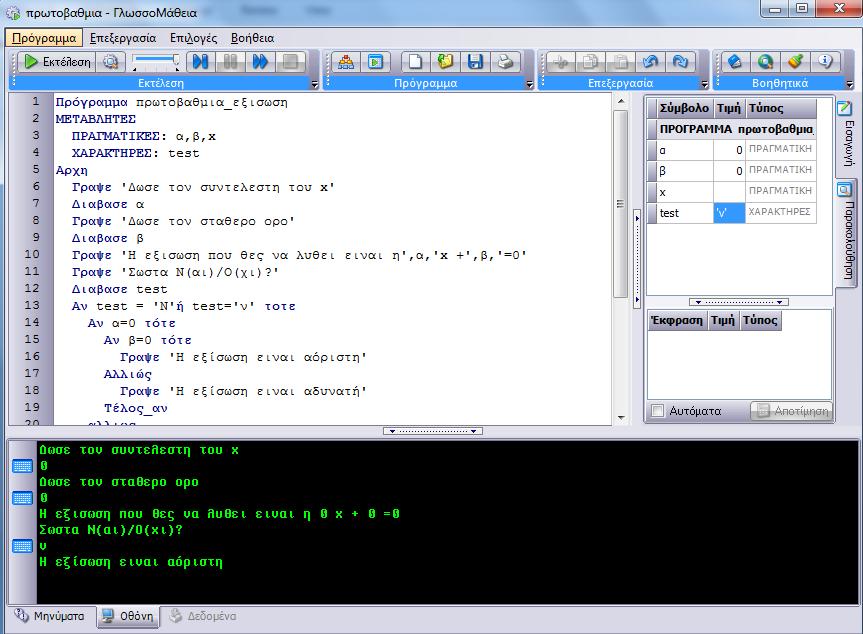Viewport: 863px width, 634px height.
Task: Open the info icon in Βοηθητικά
Action: pyautogui.click(x=824, y=62)
